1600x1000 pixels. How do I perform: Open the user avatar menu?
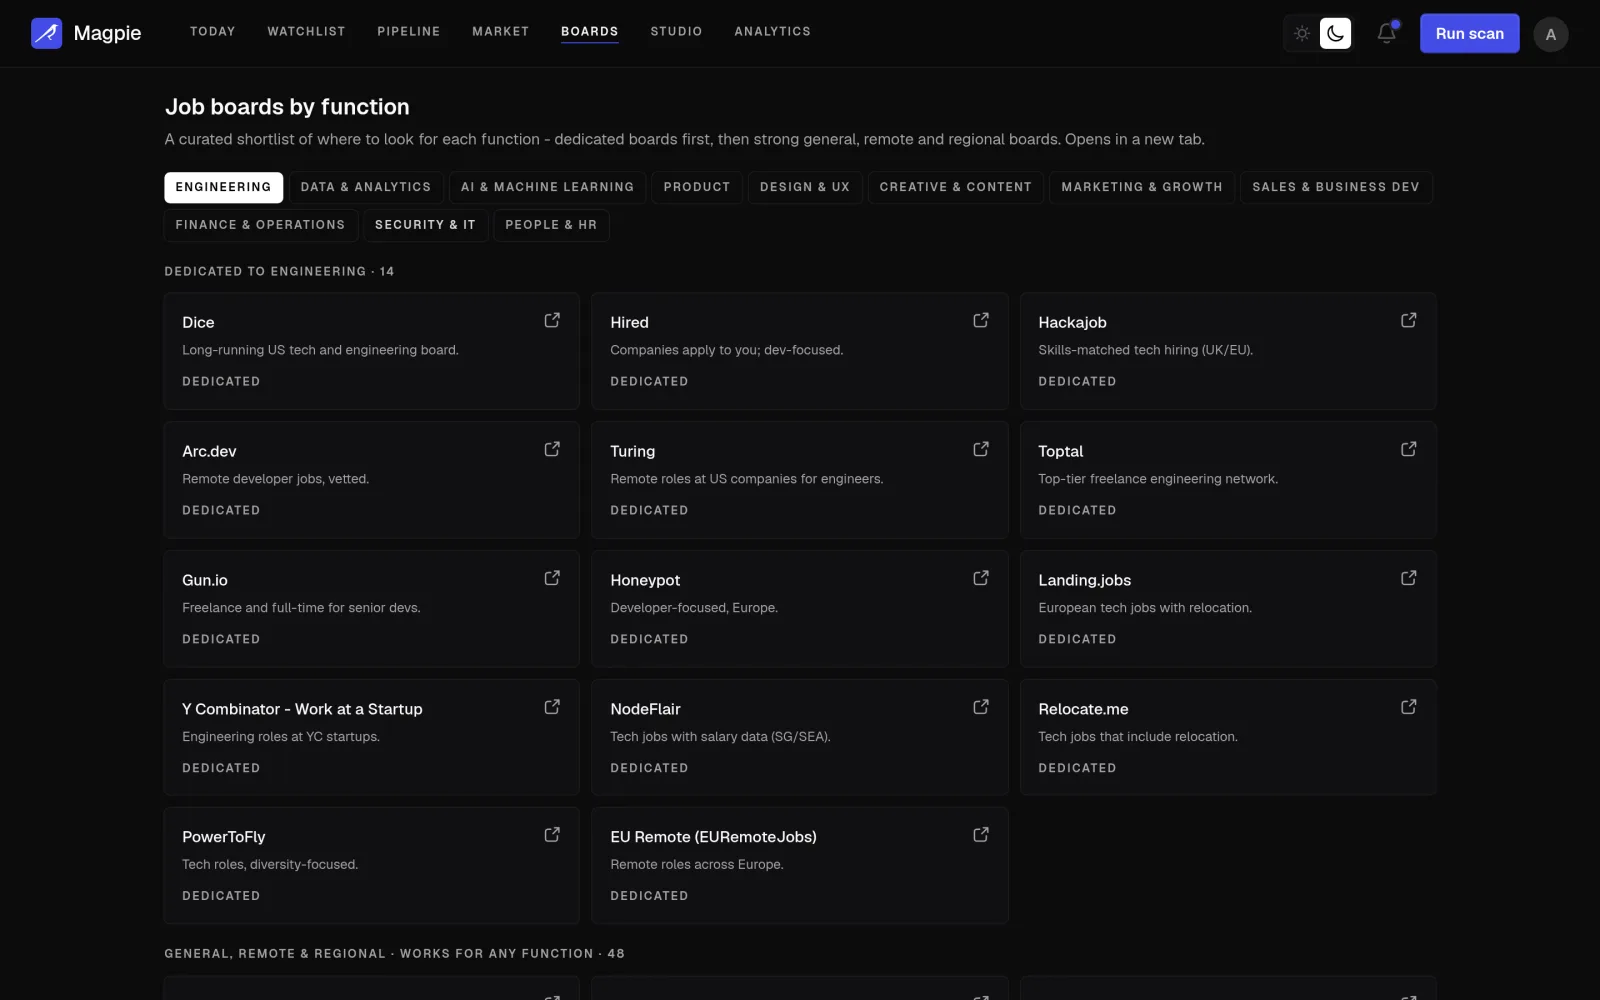[1551, 34]
